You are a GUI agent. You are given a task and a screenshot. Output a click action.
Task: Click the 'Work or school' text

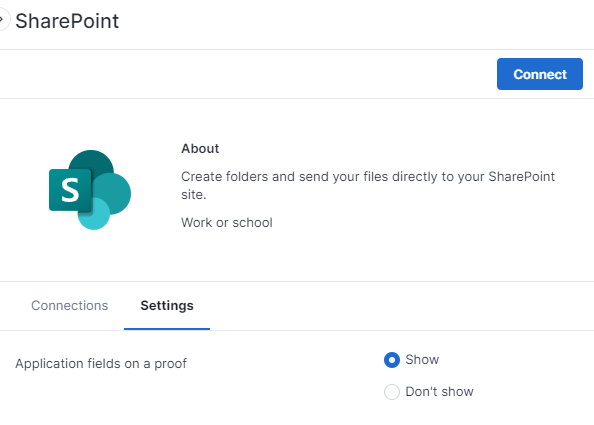[227, 222]
